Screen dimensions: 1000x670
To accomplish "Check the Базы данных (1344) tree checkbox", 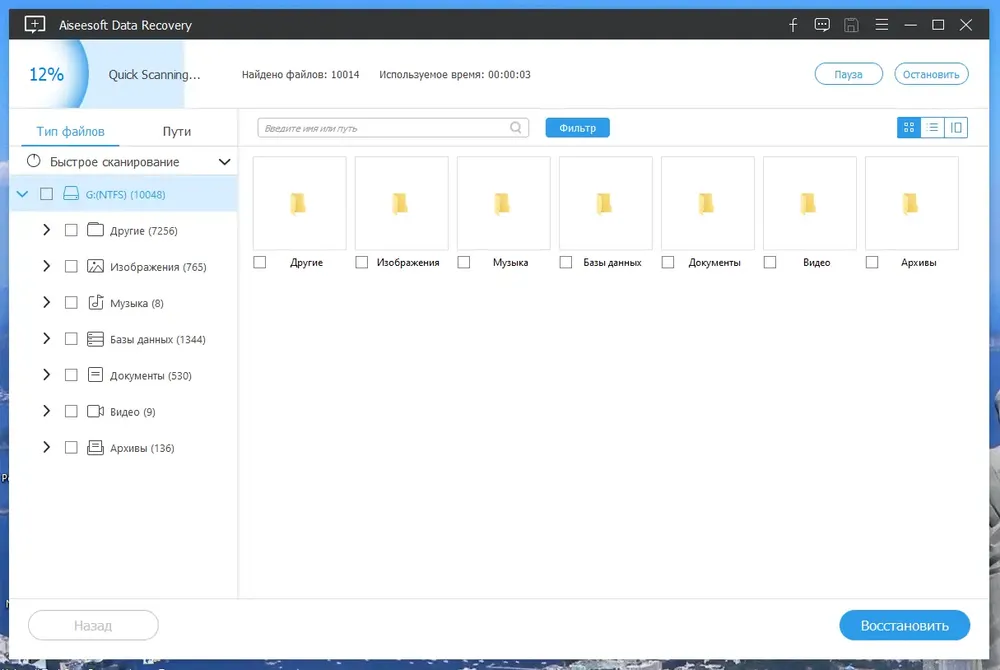I will pos(71,339).
